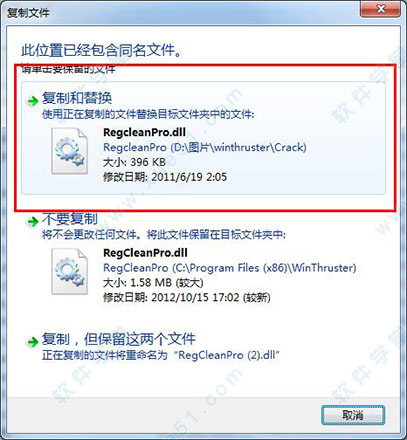Click the RegcleanPro.dll filename in the Crack folder

click(x=144, y=132)
